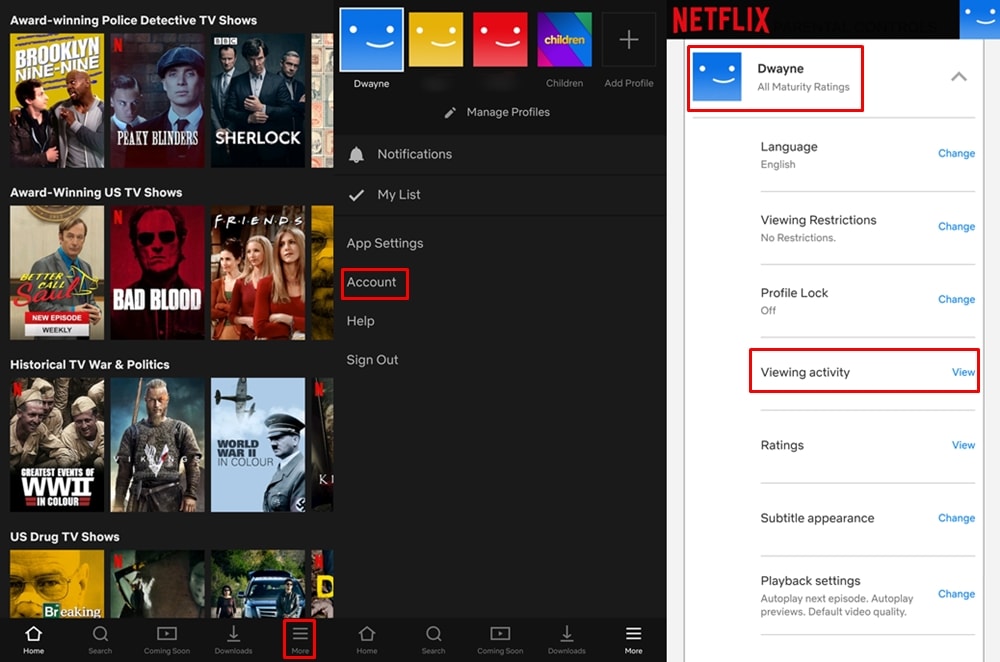Tap Home icon in middle screen's bottom bar
Viewport: 1000px width, 662px height.
pyautogui.click(x=367, y=633)
